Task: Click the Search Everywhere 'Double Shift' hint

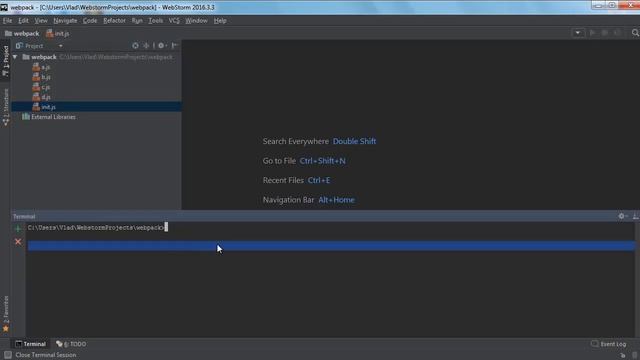Action: pos(354,141)
